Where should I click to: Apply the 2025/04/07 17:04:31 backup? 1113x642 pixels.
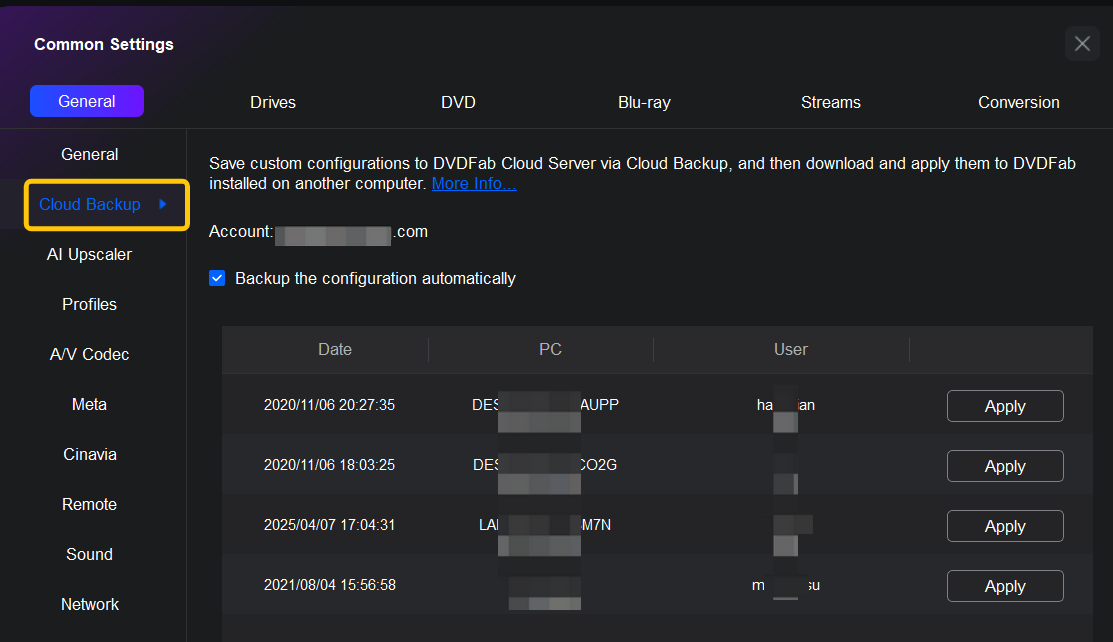click(1004, 526)
